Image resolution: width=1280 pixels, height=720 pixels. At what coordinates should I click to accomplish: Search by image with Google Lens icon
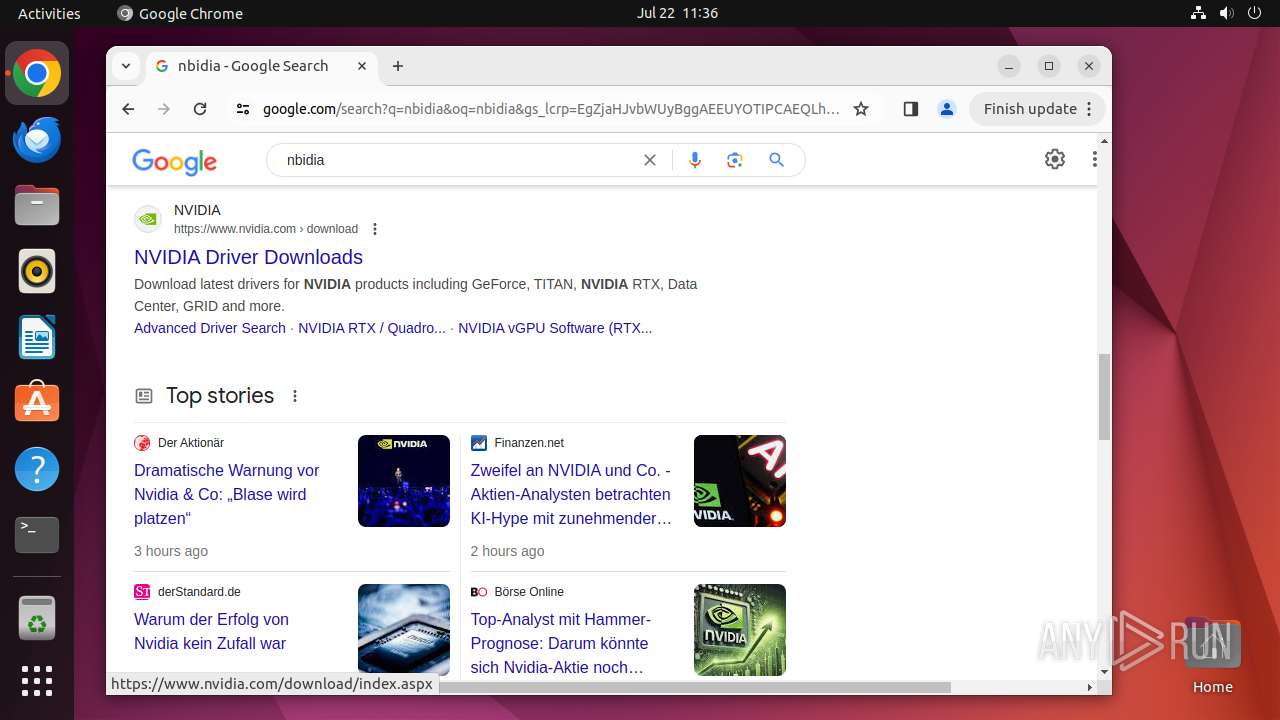click(x=735, y=160)
